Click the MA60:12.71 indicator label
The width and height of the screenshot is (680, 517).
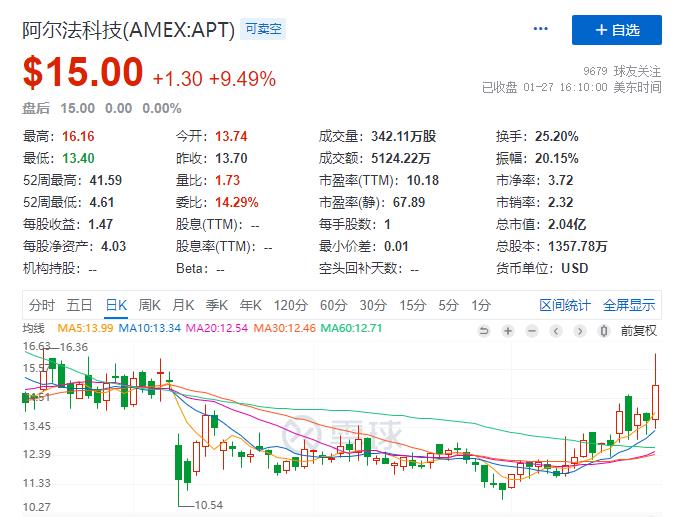[x=351, y=328]
